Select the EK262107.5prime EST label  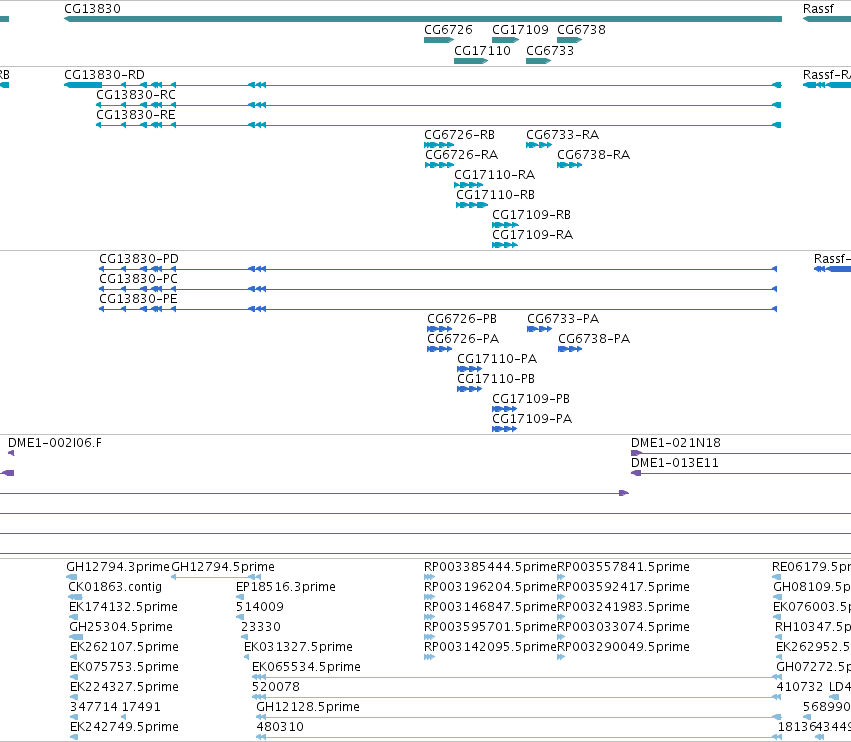pyautogui.click(x=124, y=647)
